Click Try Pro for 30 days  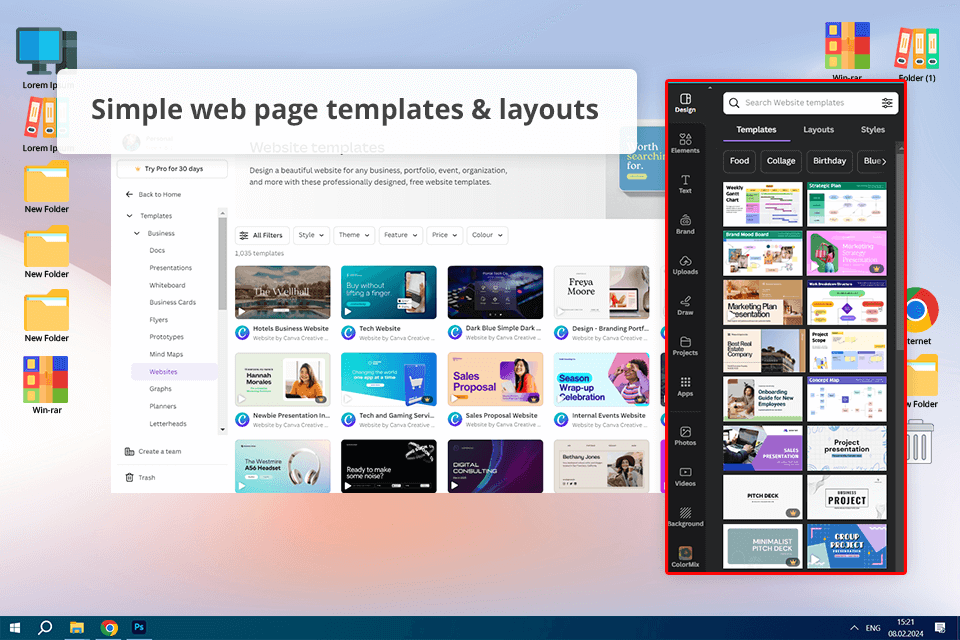pyautogui.click(x=172, y=169)
